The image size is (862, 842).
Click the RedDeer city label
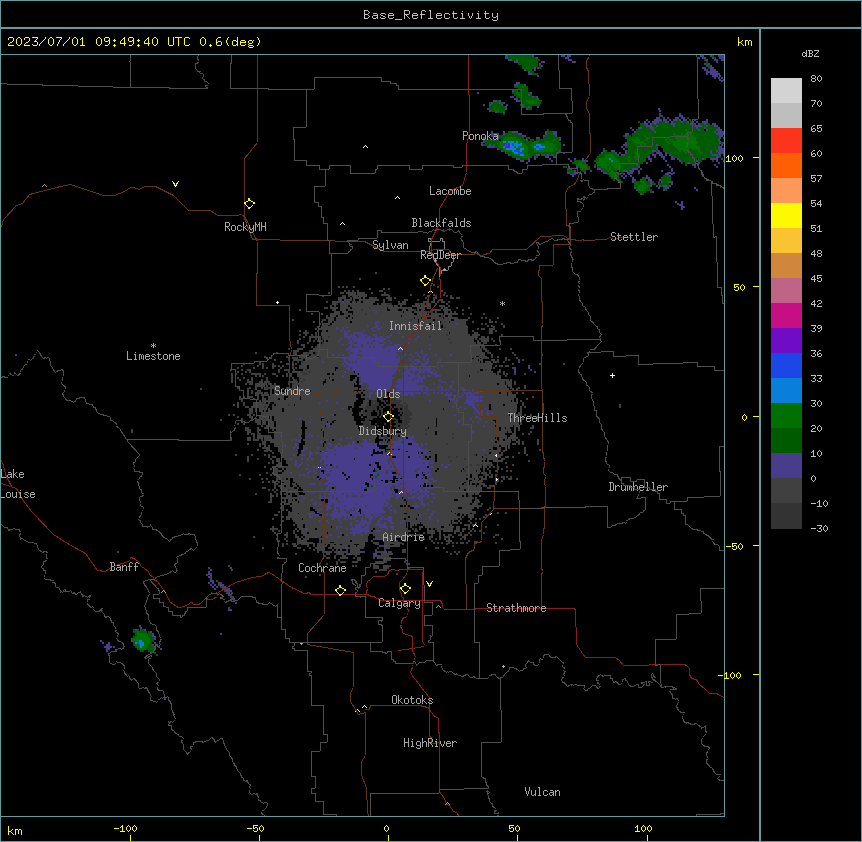coord(440,255)
